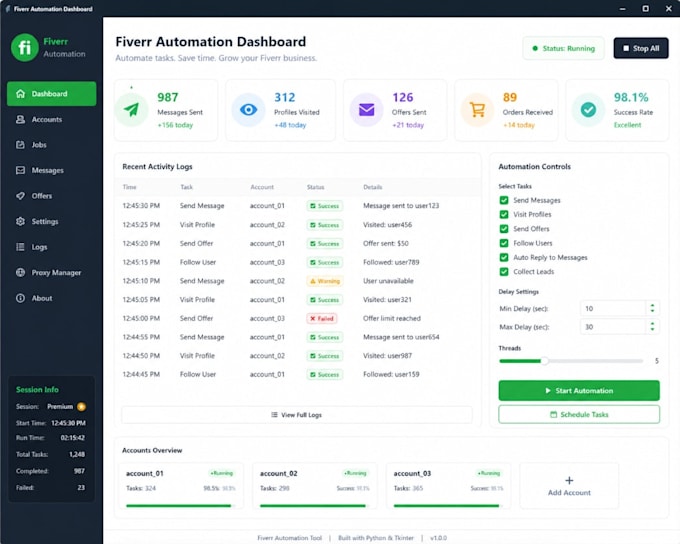
Task: Open the Dashboard menu item
Action: pyautogui.click(x=52, y=93)
